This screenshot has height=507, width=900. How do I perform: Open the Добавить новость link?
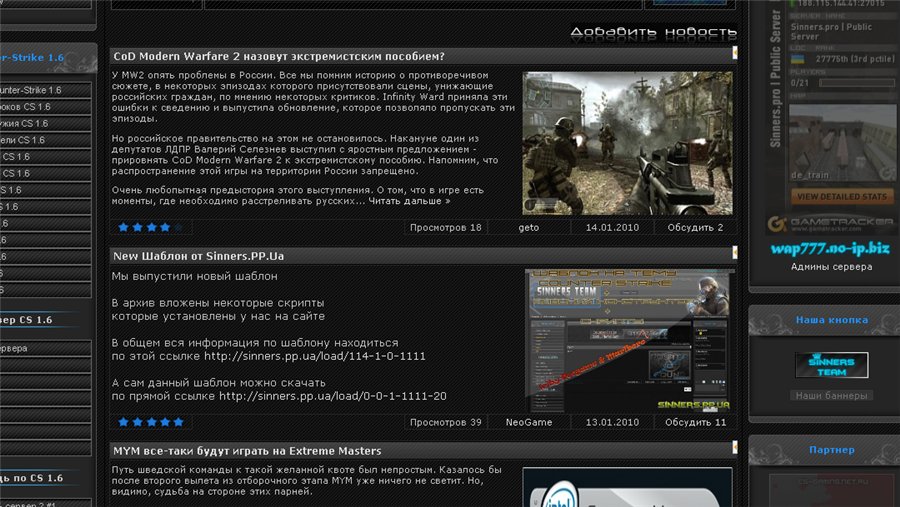pos(654,32)
